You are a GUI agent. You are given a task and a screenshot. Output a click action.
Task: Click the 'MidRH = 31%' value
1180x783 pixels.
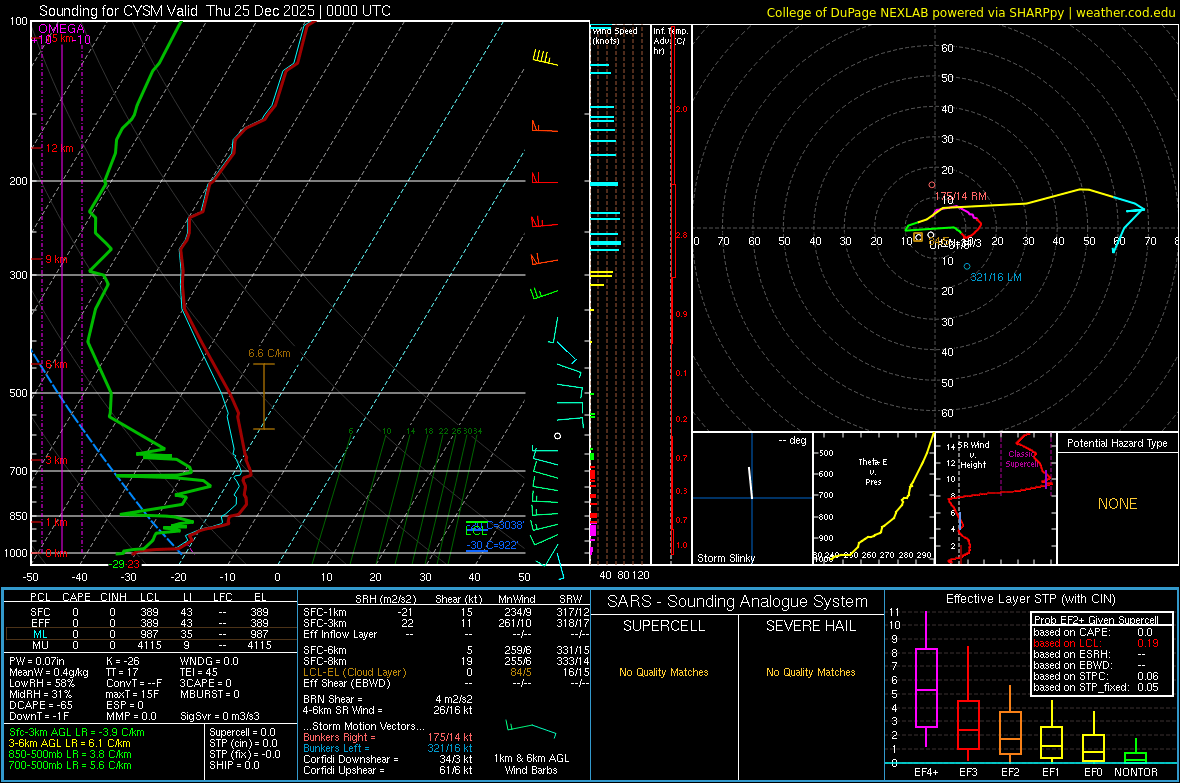(41, 694)
